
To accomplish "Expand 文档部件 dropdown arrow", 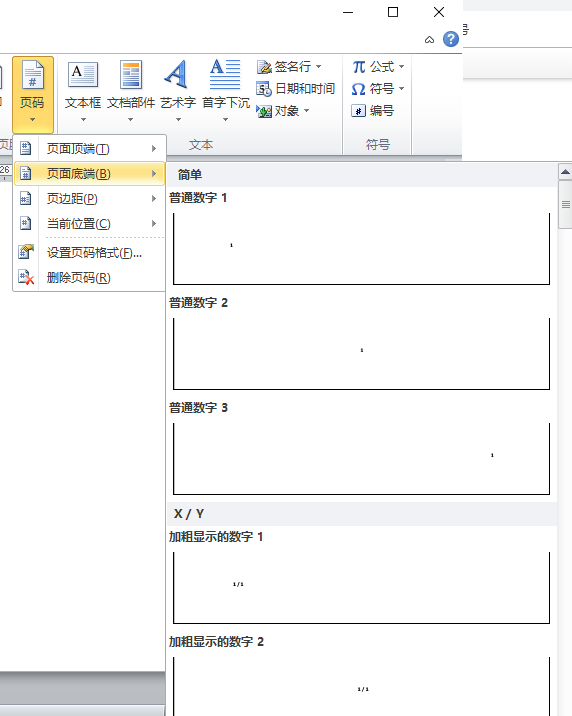I will [x=131, y=120].
